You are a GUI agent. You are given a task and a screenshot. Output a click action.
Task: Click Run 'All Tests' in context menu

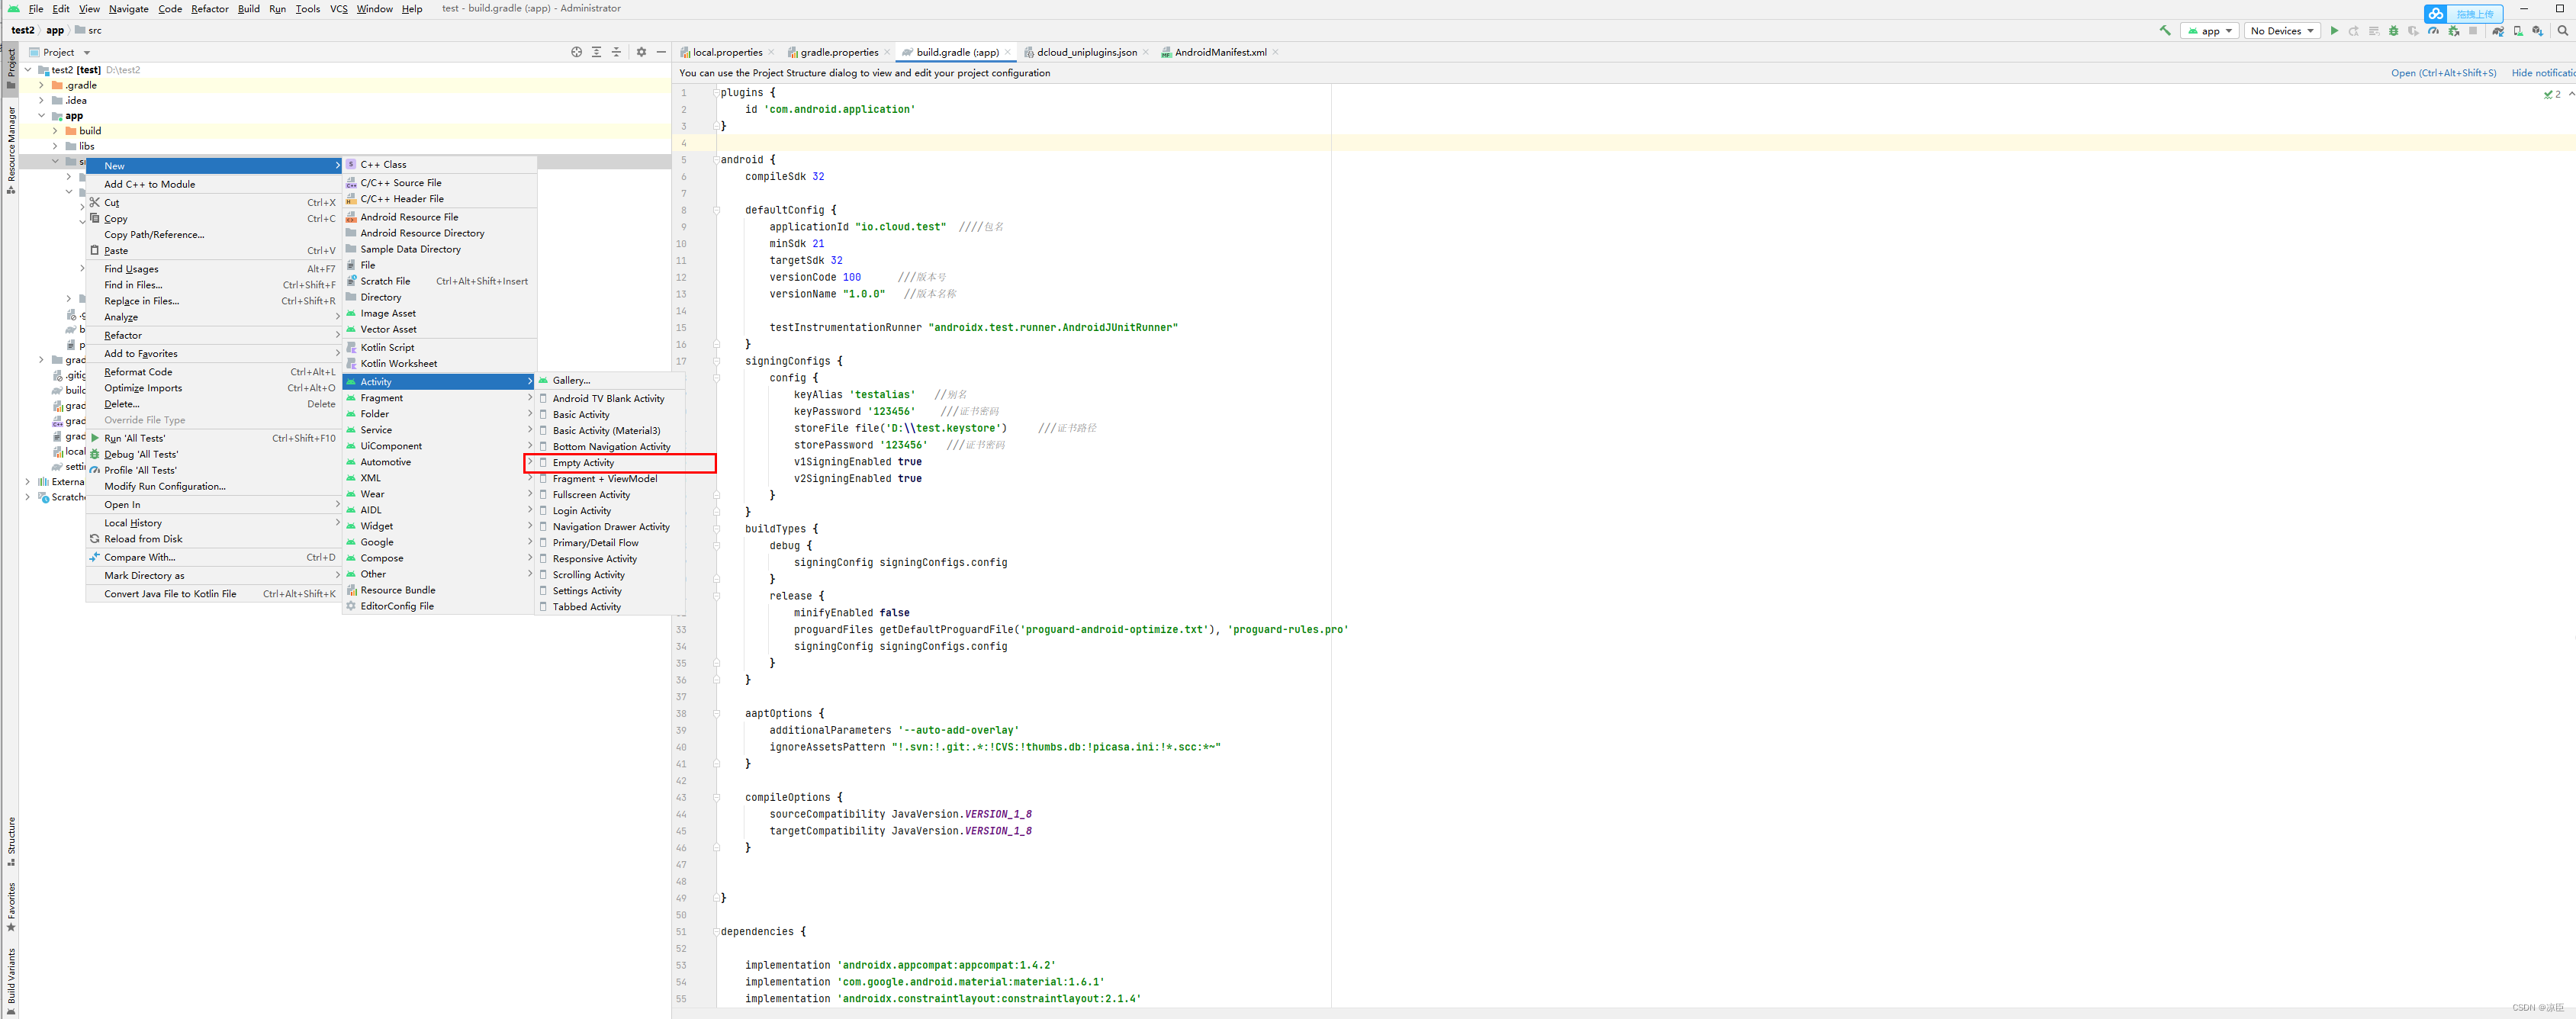point(213,438)
